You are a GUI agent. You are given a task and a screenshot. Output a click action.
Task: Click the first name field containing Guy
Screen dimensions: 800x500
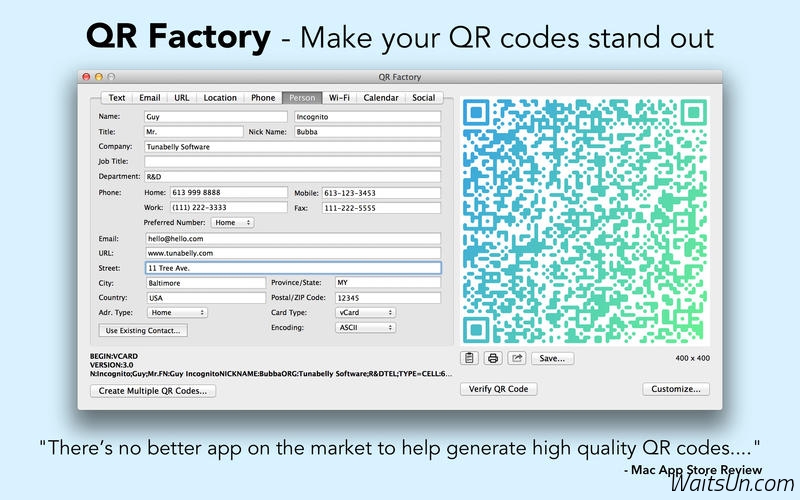pyautogui.click(x=216, y=117)
